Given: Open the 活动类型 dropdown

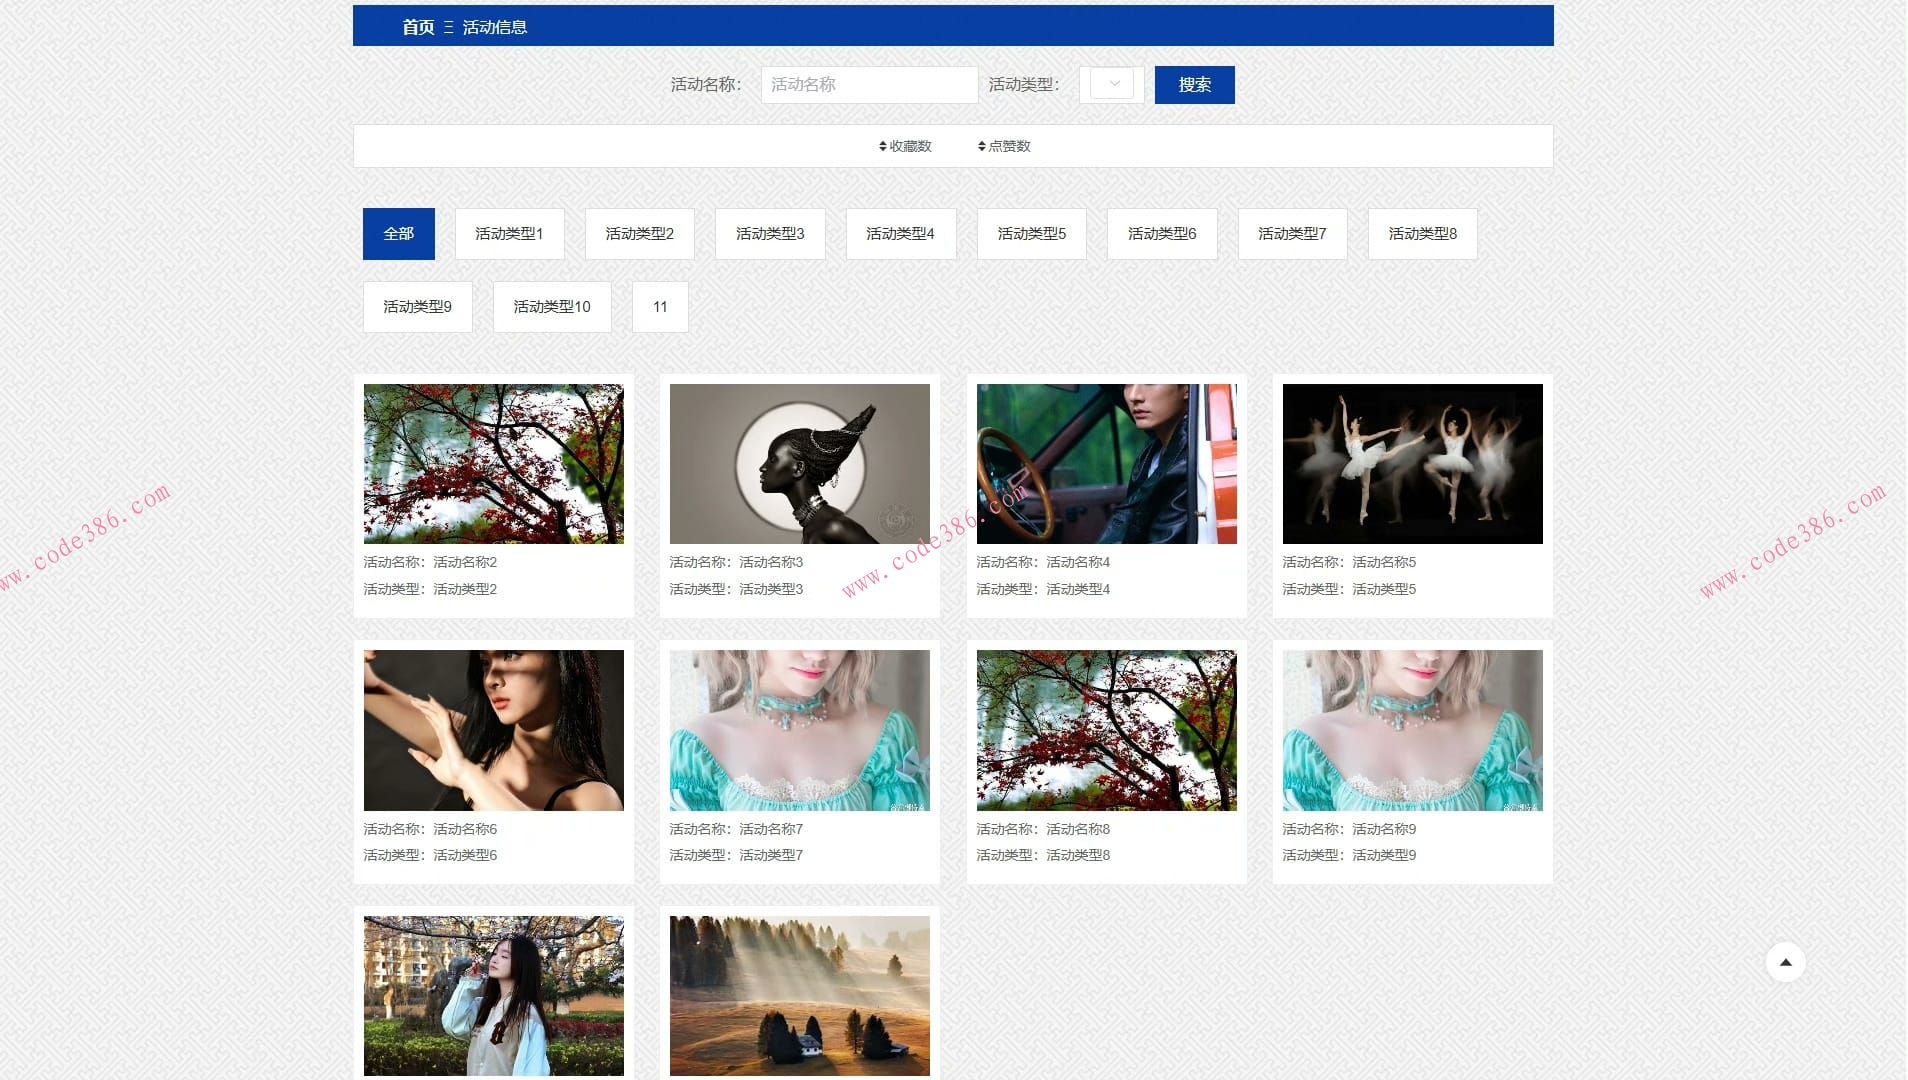Looking at the screenshot, I should click(x=1111, y=84).
